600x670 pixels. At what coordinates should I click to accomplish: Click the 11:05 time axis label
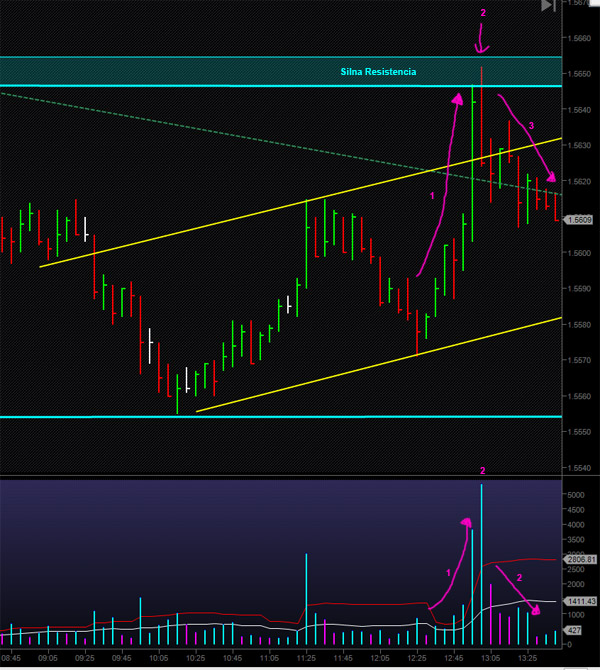point(269,658)
